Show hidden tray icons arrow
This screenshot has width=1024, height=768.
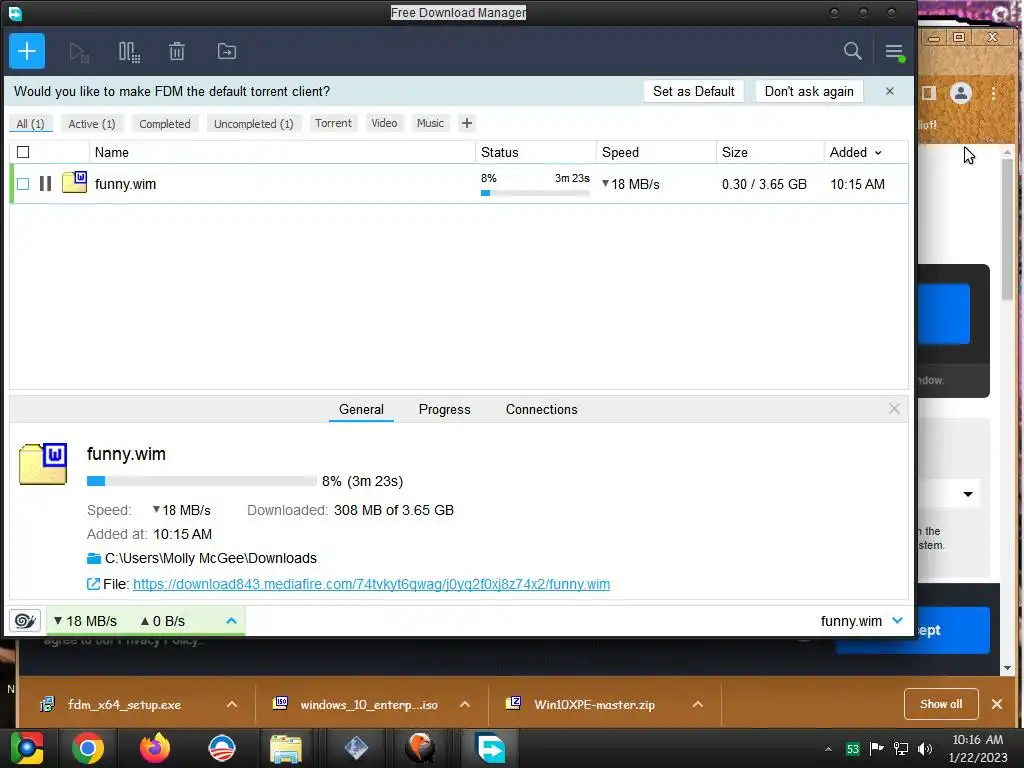point(828,750)
